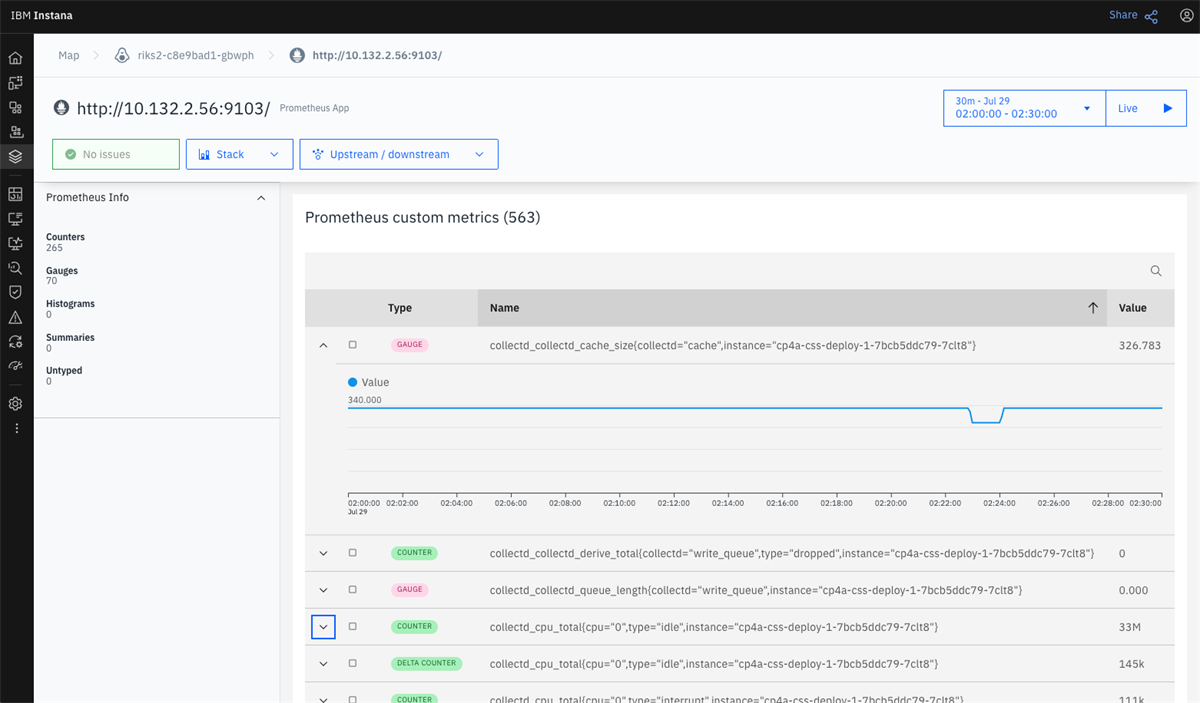The image size is (1200, 703).
Task: Click the blue Value legend dot
Action: [352, 382]
